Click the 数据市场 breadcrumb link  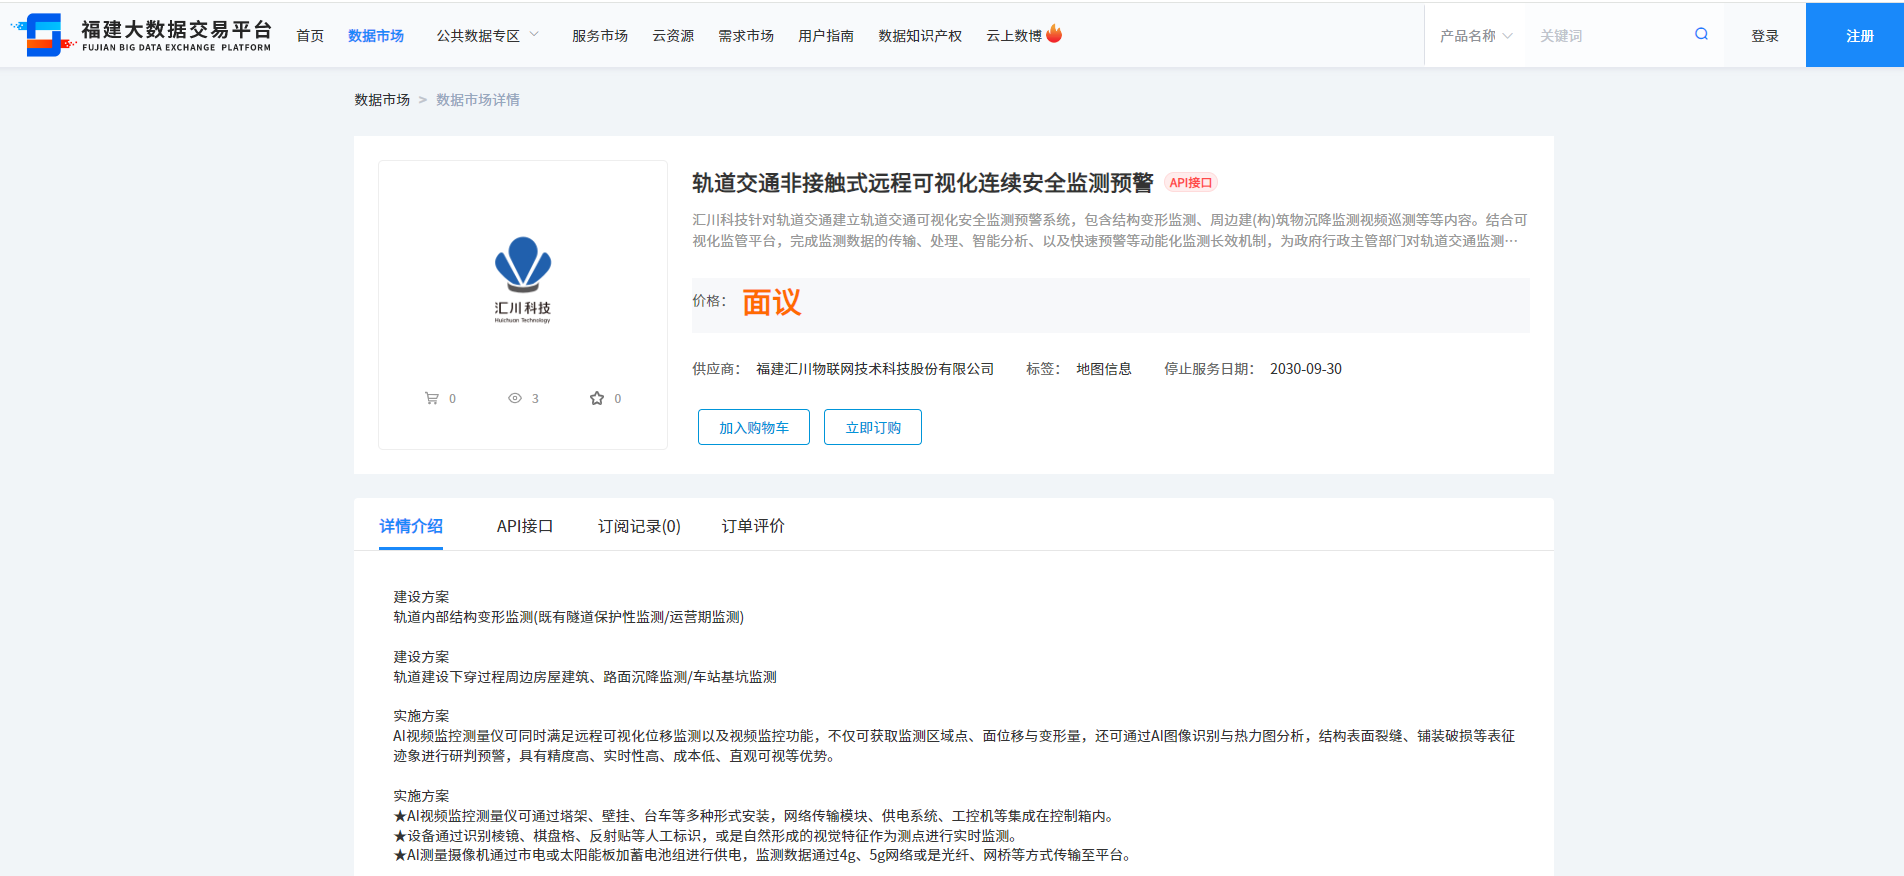(382, 100)
